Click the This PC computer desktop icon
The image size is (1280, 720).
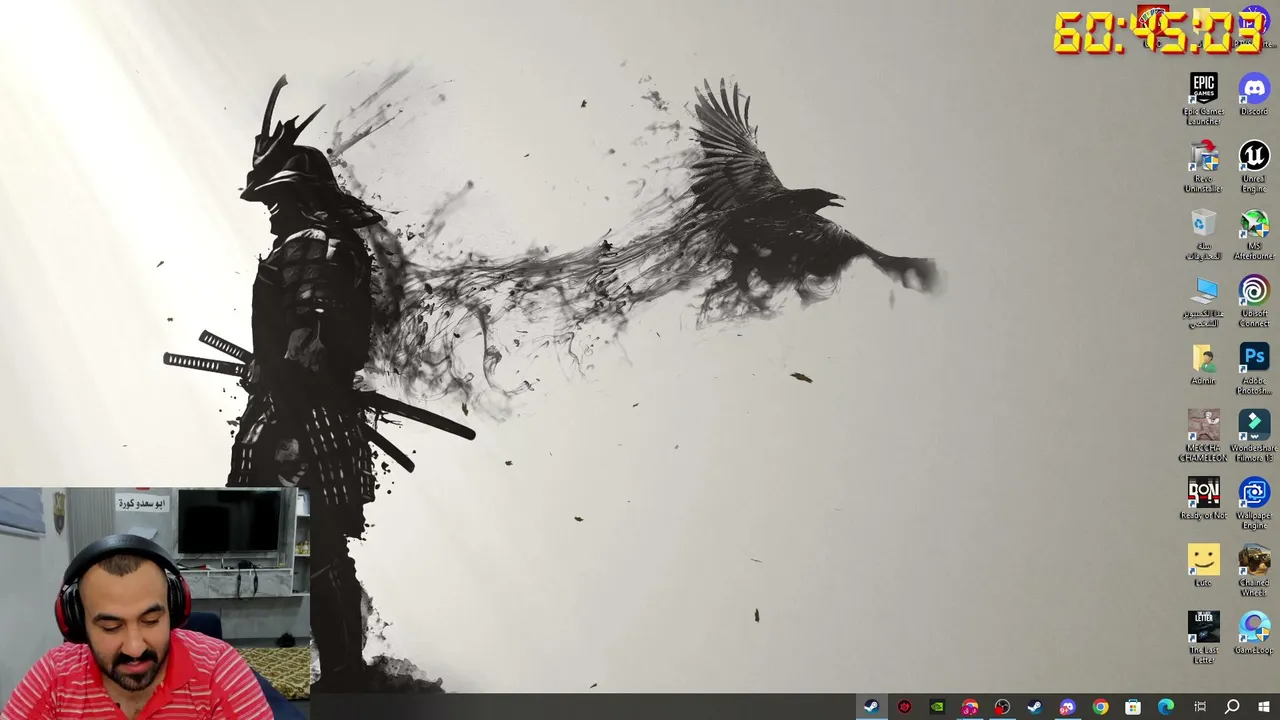pyautogui.click(x=1203, y=301)
